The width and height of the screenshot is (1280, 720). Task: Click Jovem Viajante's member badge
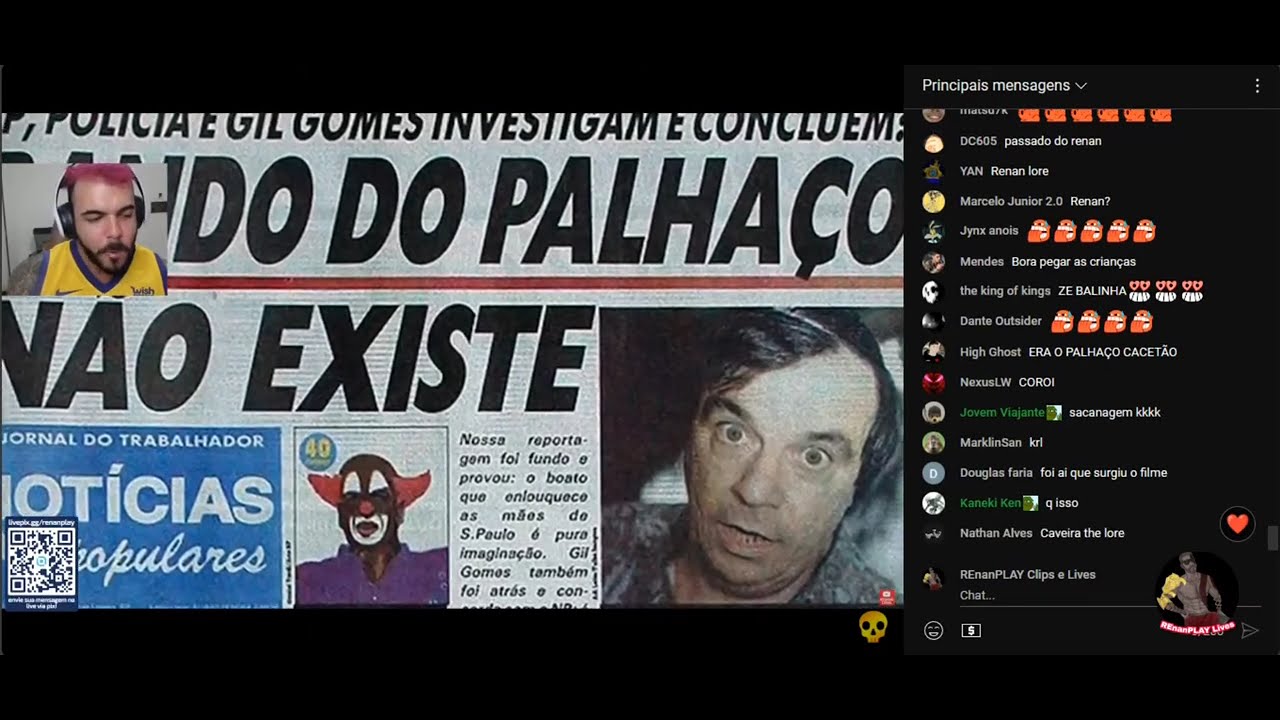click(1054, 412)
